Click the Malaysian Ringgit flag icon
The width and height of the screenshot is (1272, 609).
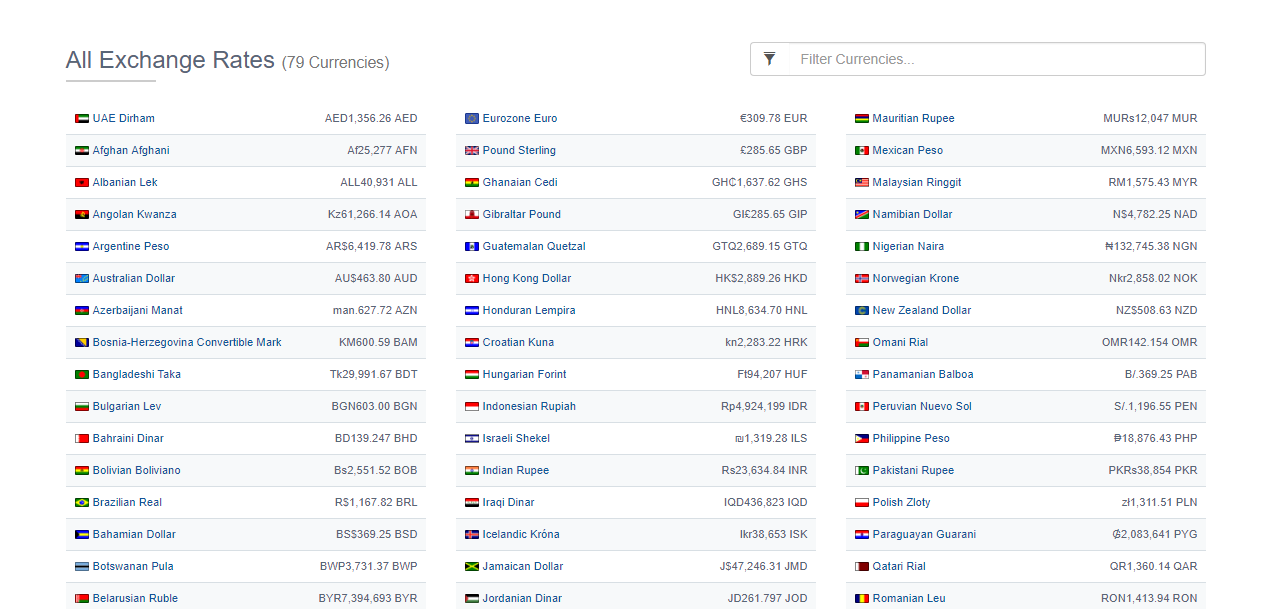click(862, 183)
